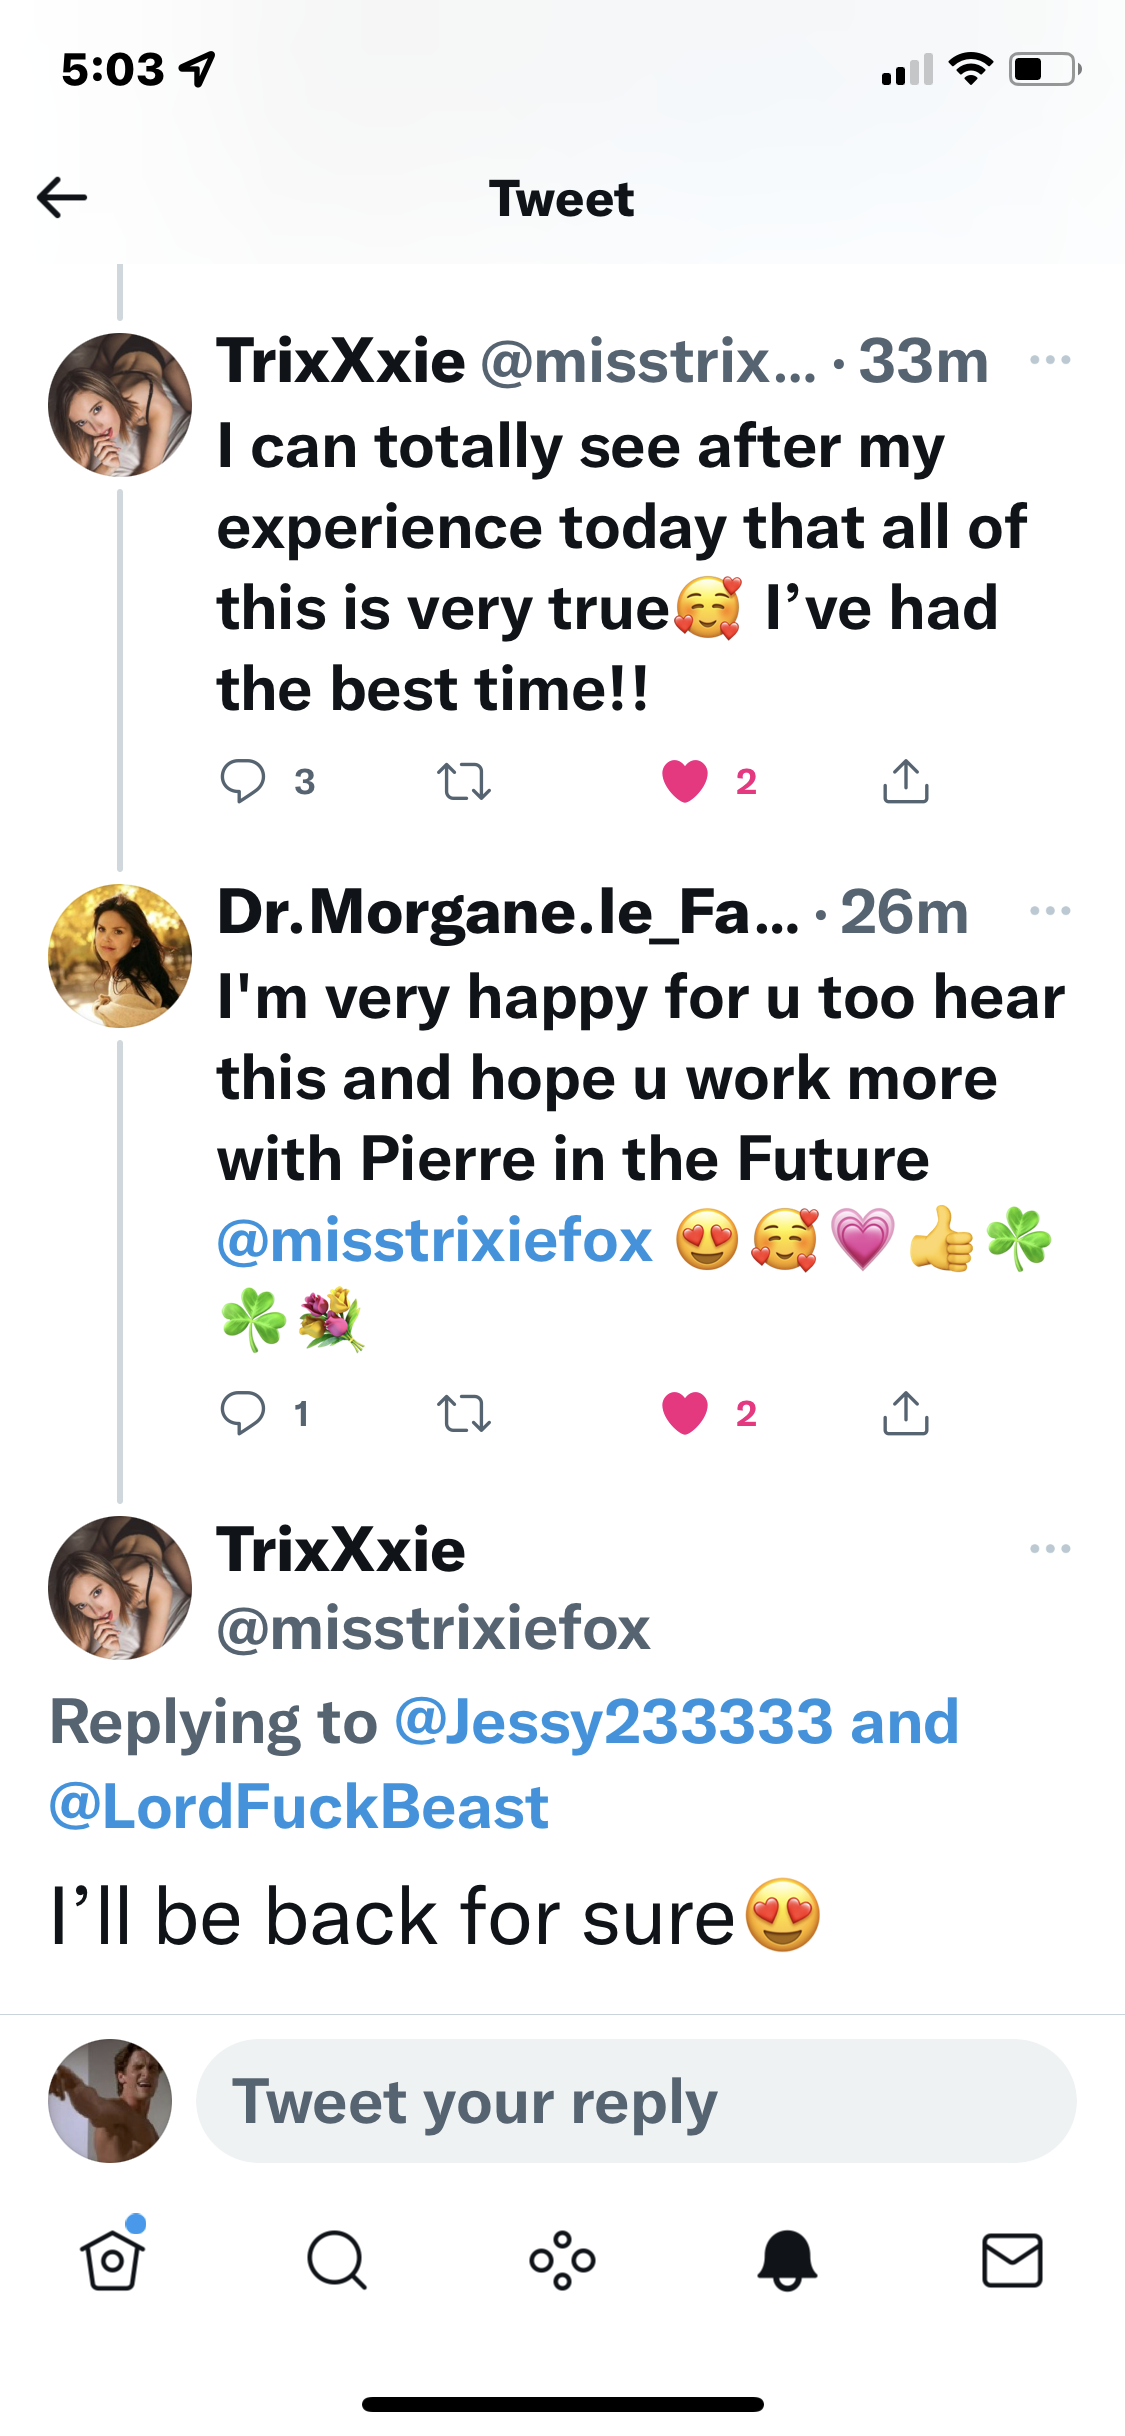
Task: Share Dr.Morgane's tweet
Action: (x=906, y=1413)
